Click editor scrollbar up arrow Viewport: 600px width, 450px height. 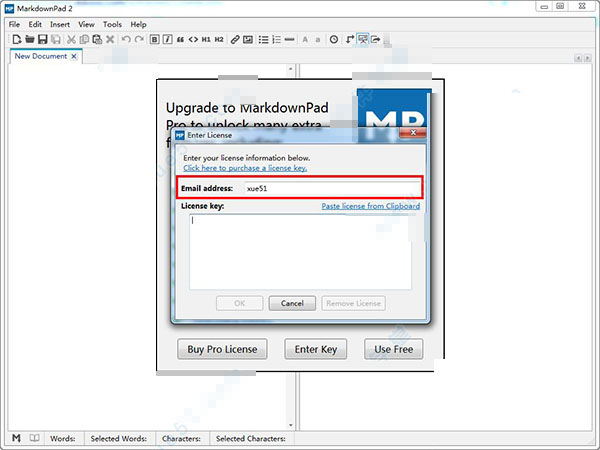pos(290,69)
